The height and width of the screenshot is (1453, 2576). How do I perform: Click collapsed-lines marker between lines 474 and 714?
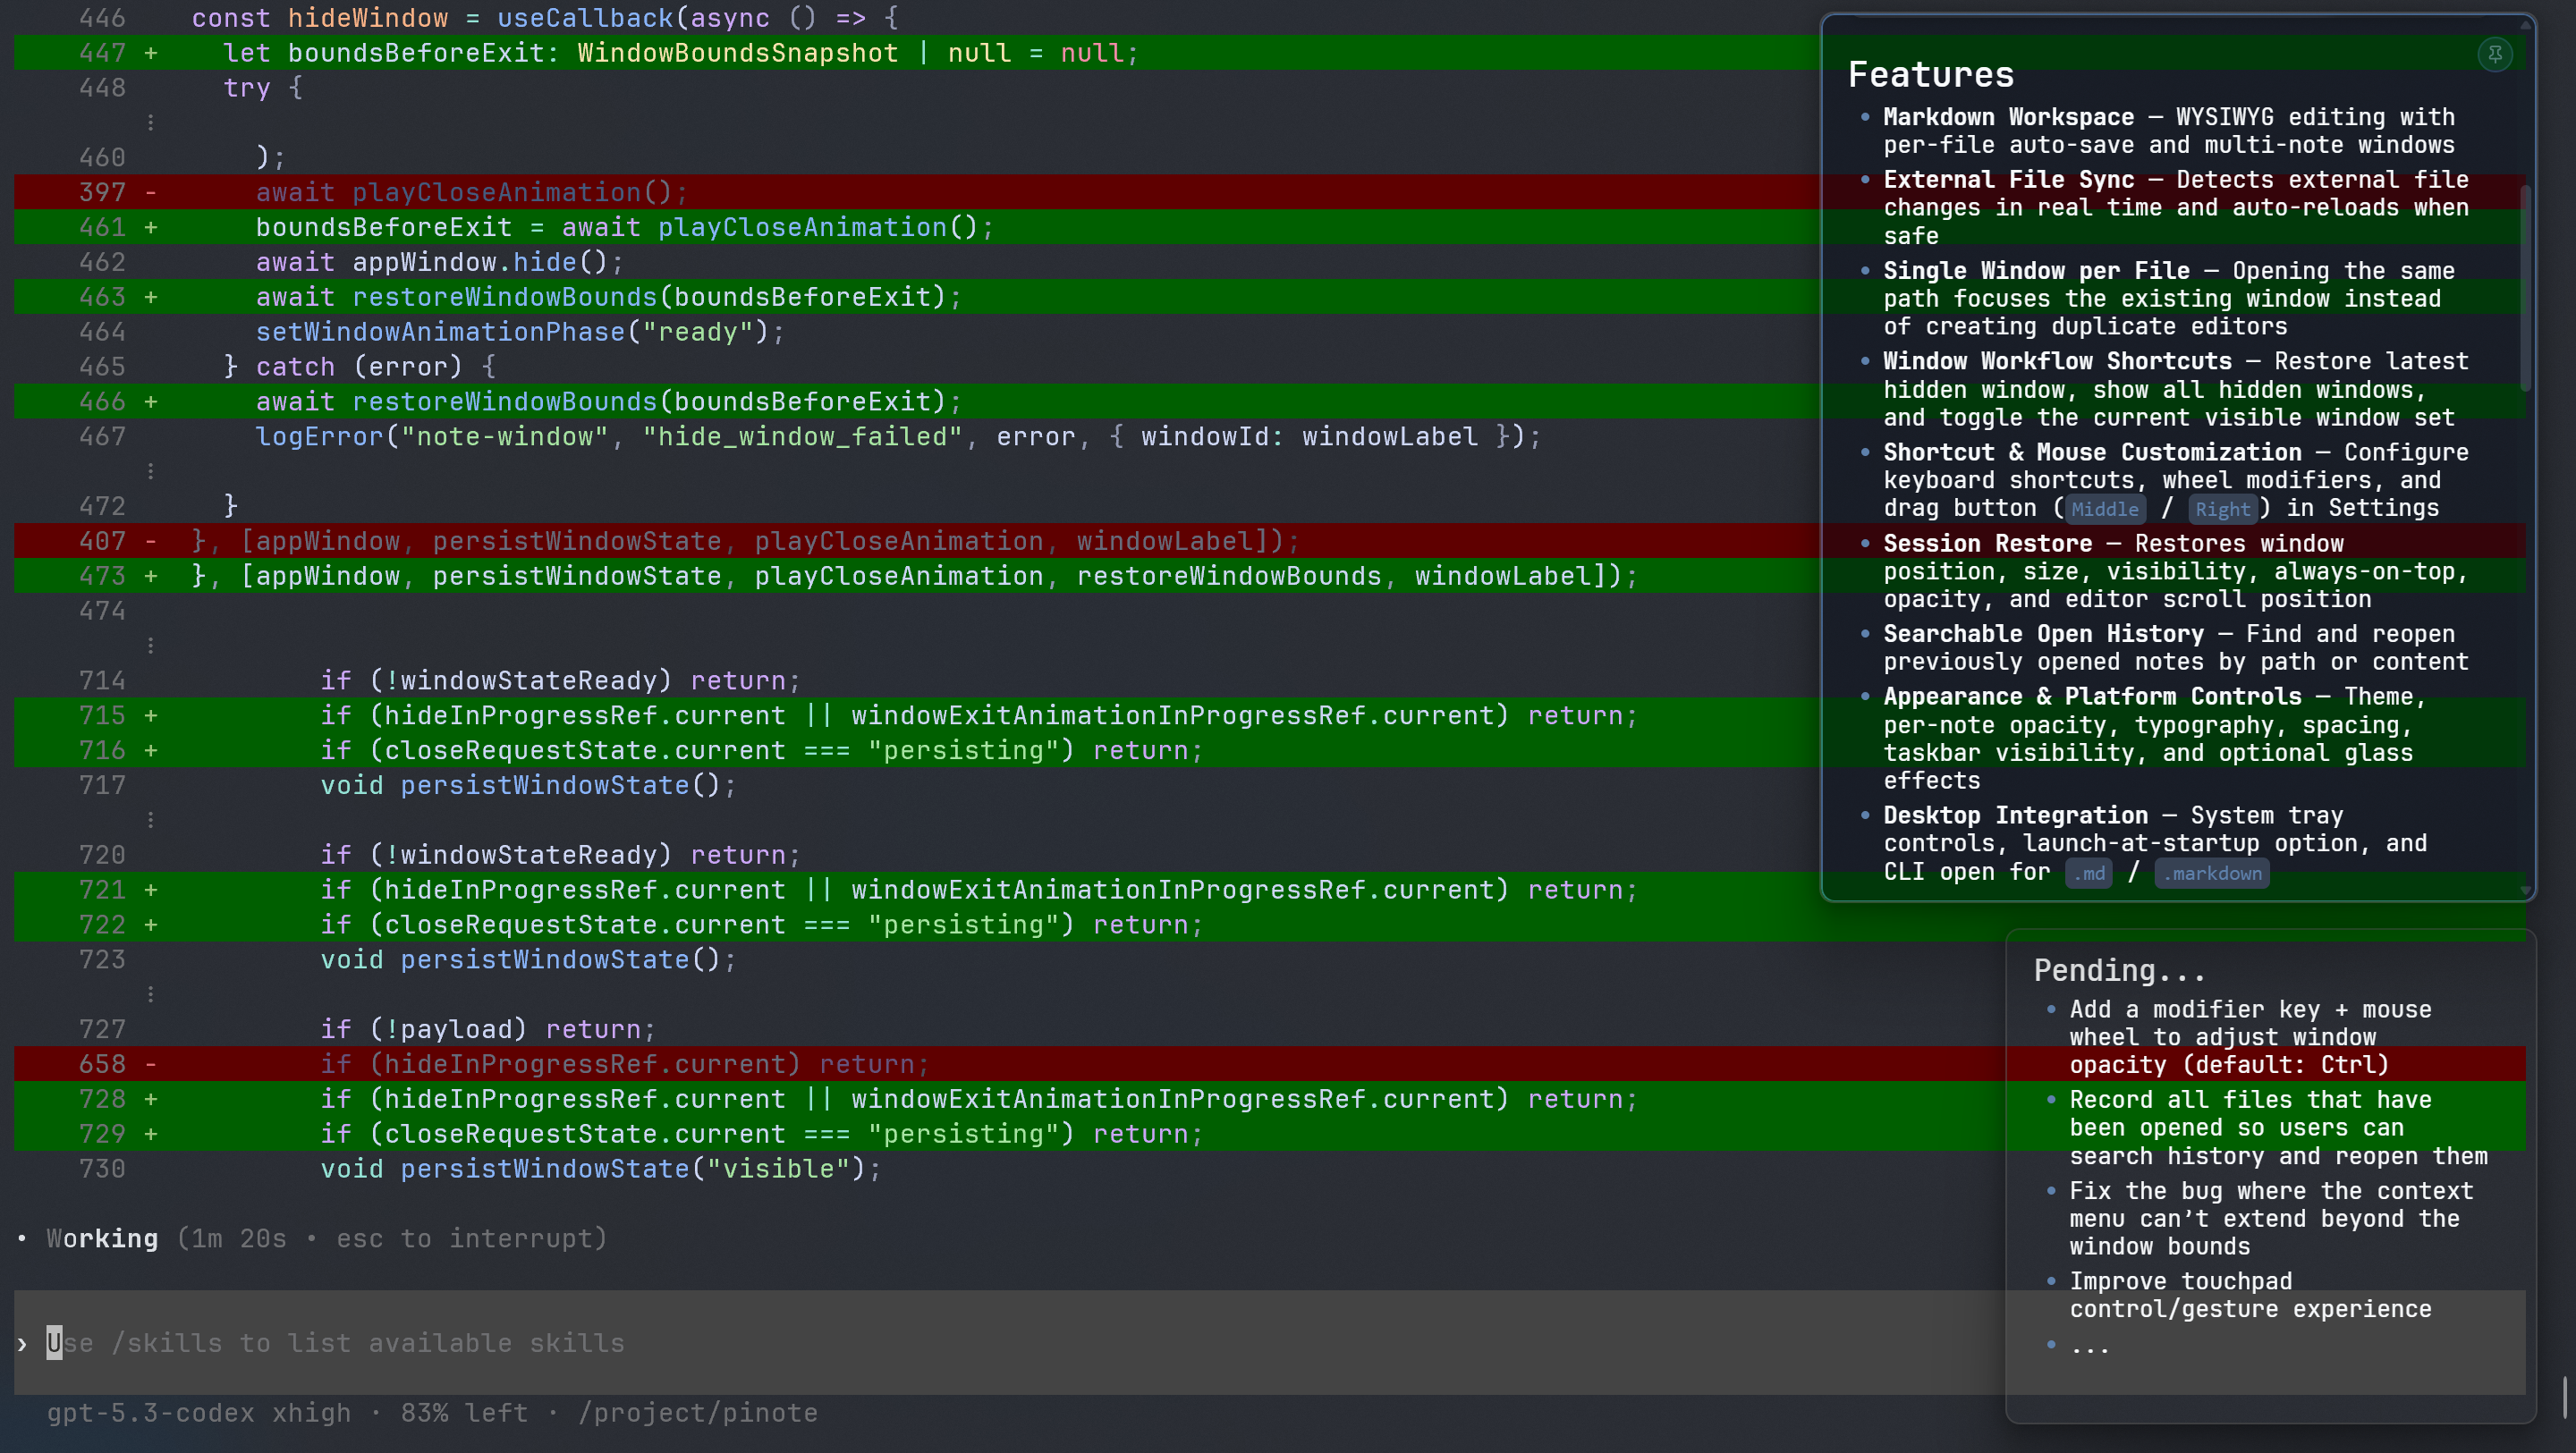(x=150, y=645)
